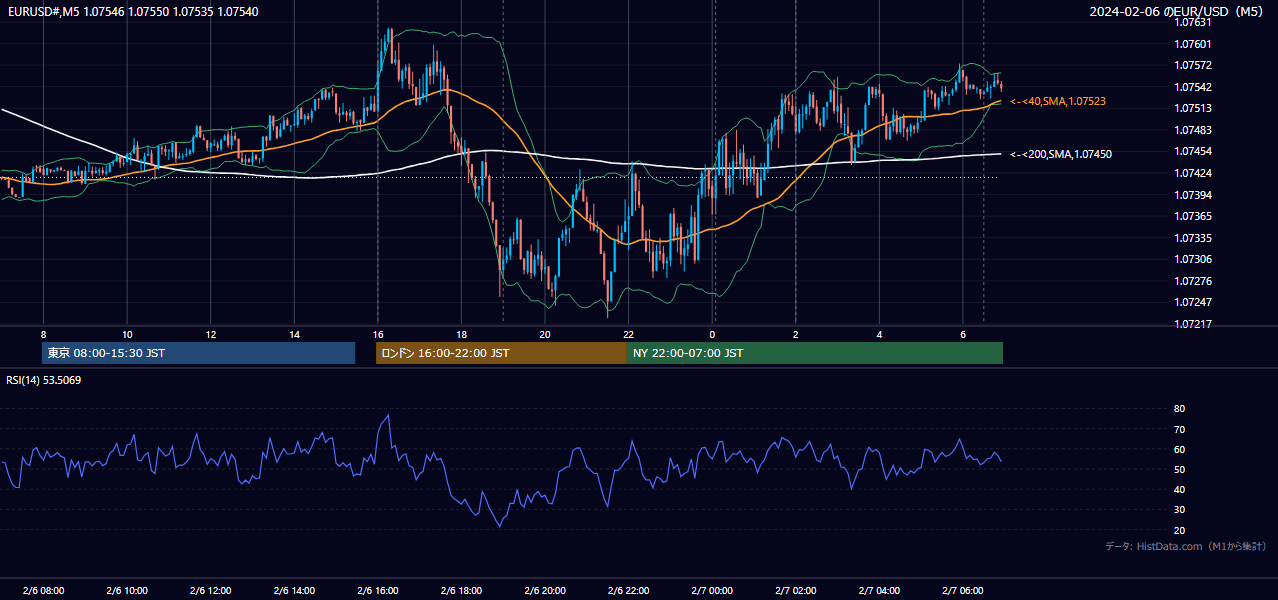Click price axis value 1.07306
Screen dimensions: 1278x600
(1193, 259)
